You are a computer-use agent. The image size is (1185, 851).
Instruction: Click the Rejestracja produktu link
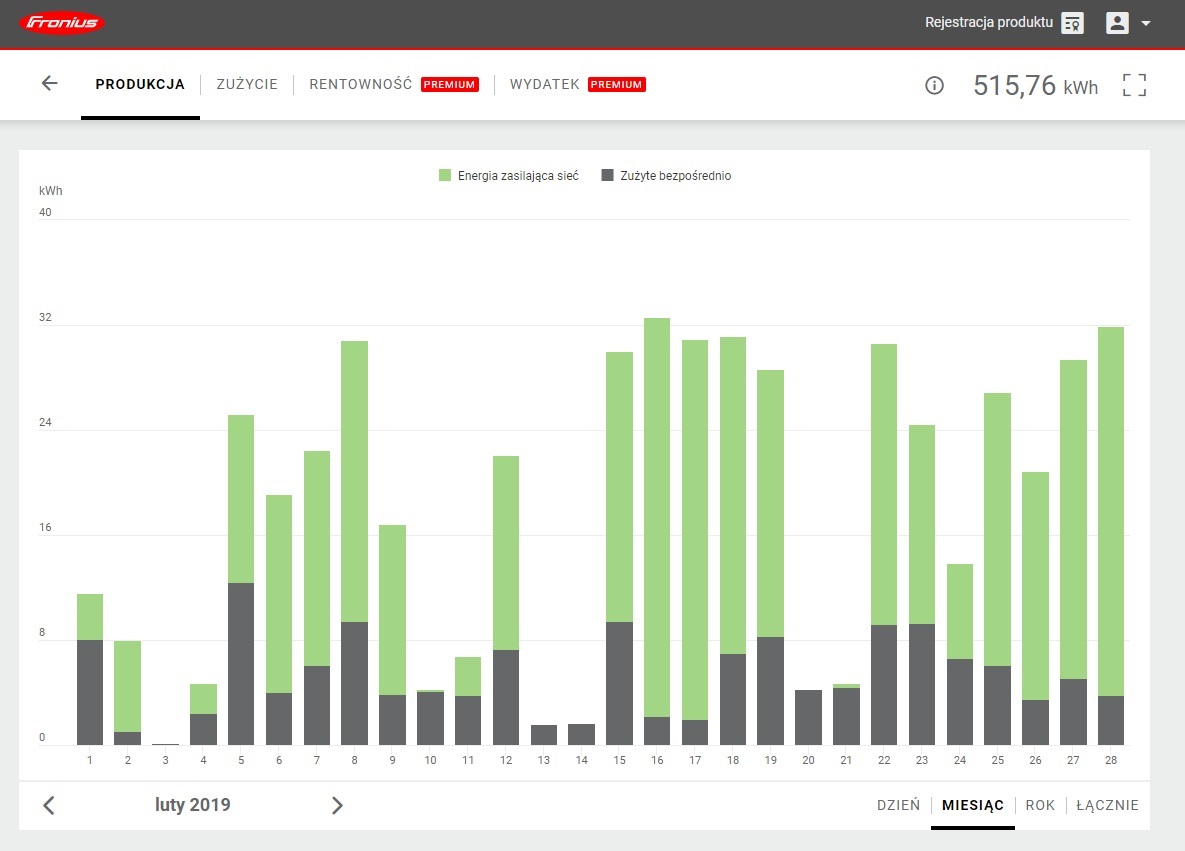point(988,23)
